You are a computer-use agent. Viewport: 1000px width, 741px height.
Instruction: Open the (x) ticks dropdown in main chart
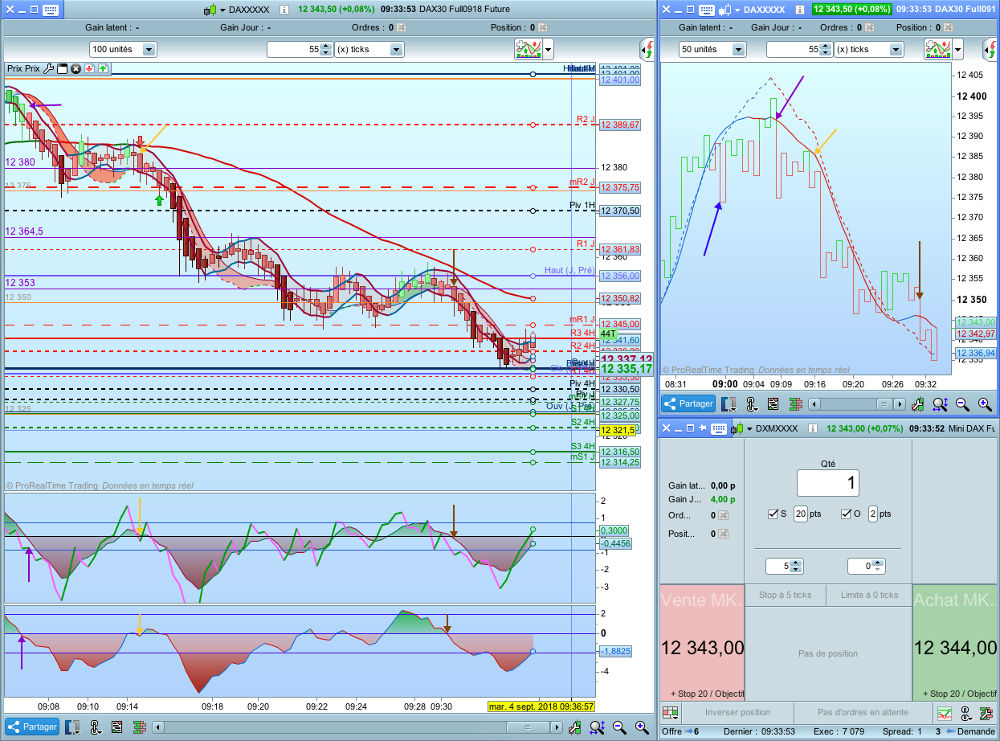pyautogui.click(x=396, y=49)
